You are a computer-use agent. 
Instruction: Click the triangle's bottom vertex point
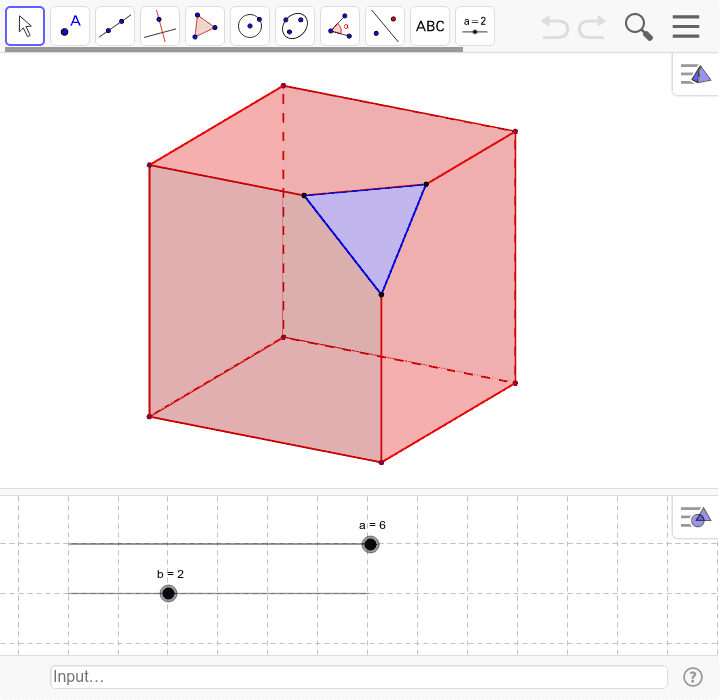point(381,294)
